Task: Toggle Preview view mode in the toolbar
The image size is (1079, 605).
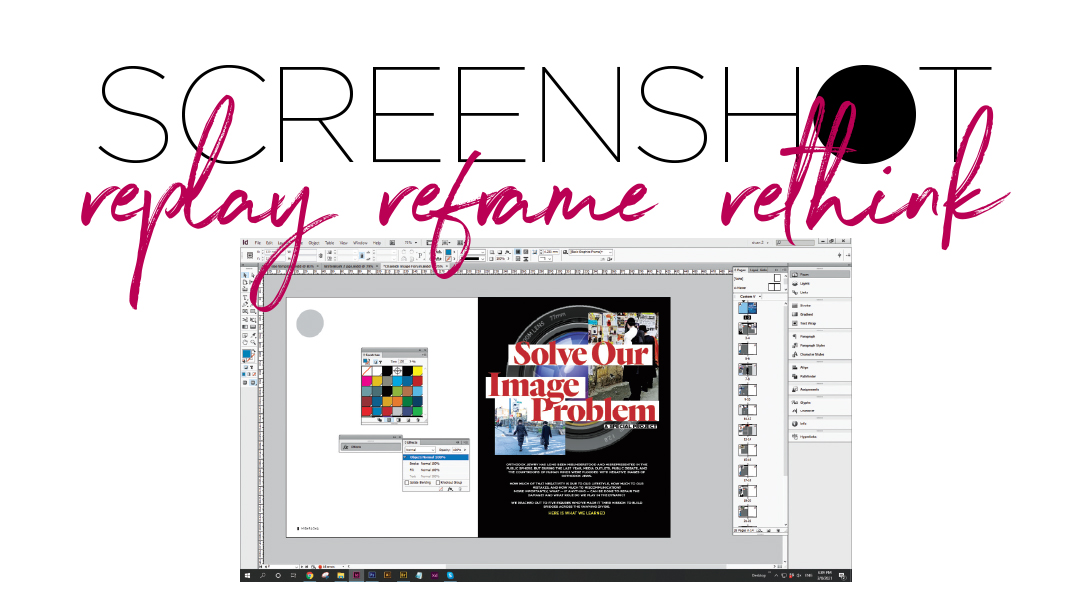Action: (253, 382)
